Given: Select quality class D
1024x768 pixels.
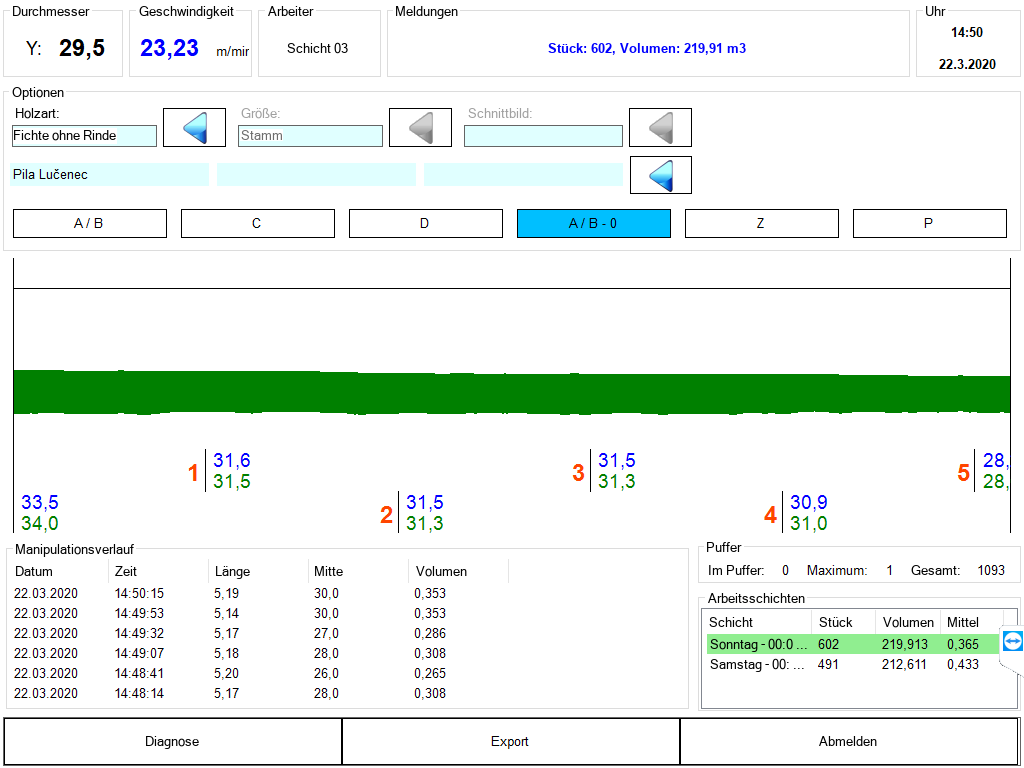Looking at the screenshot, I should point(426,223).
